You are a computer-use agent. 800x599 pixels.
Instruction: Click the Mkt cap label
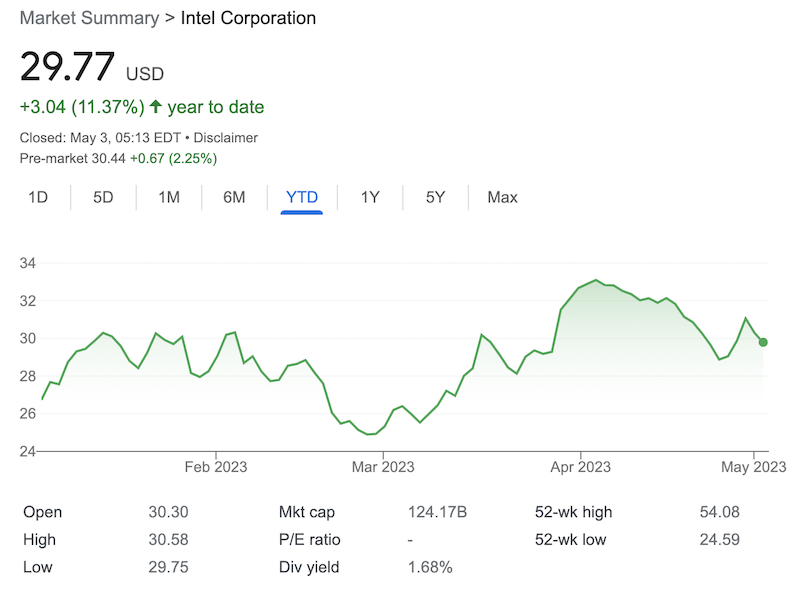pyautogui.click(x=307, y=512)
